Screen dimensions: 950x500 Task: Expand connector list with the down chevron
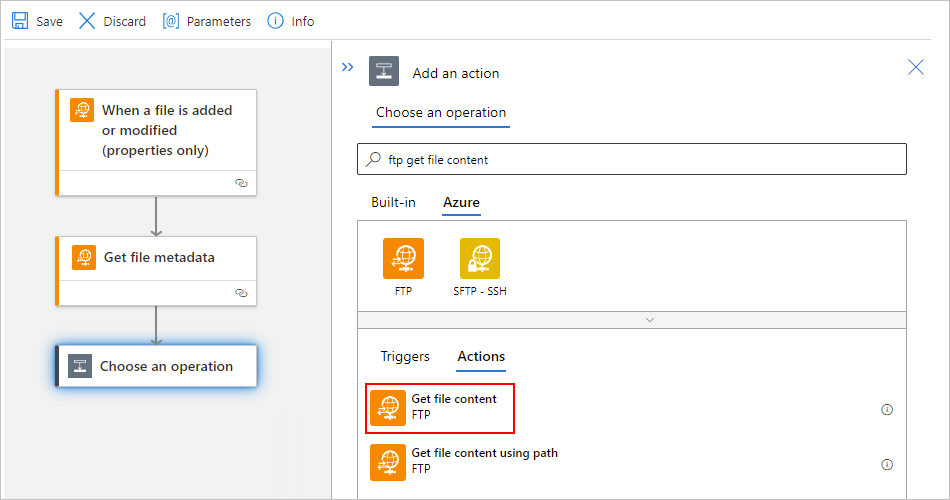click(649, 320)
